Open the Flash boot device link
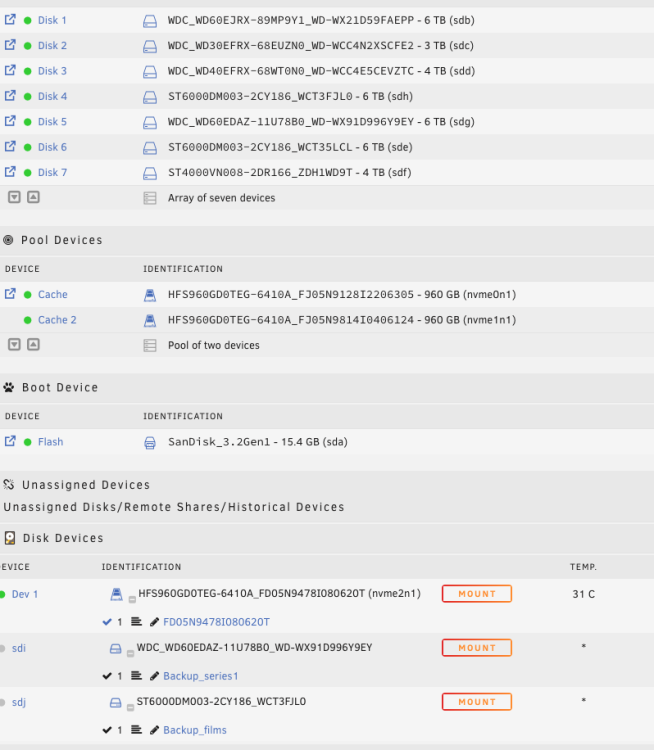 point(50,441)
